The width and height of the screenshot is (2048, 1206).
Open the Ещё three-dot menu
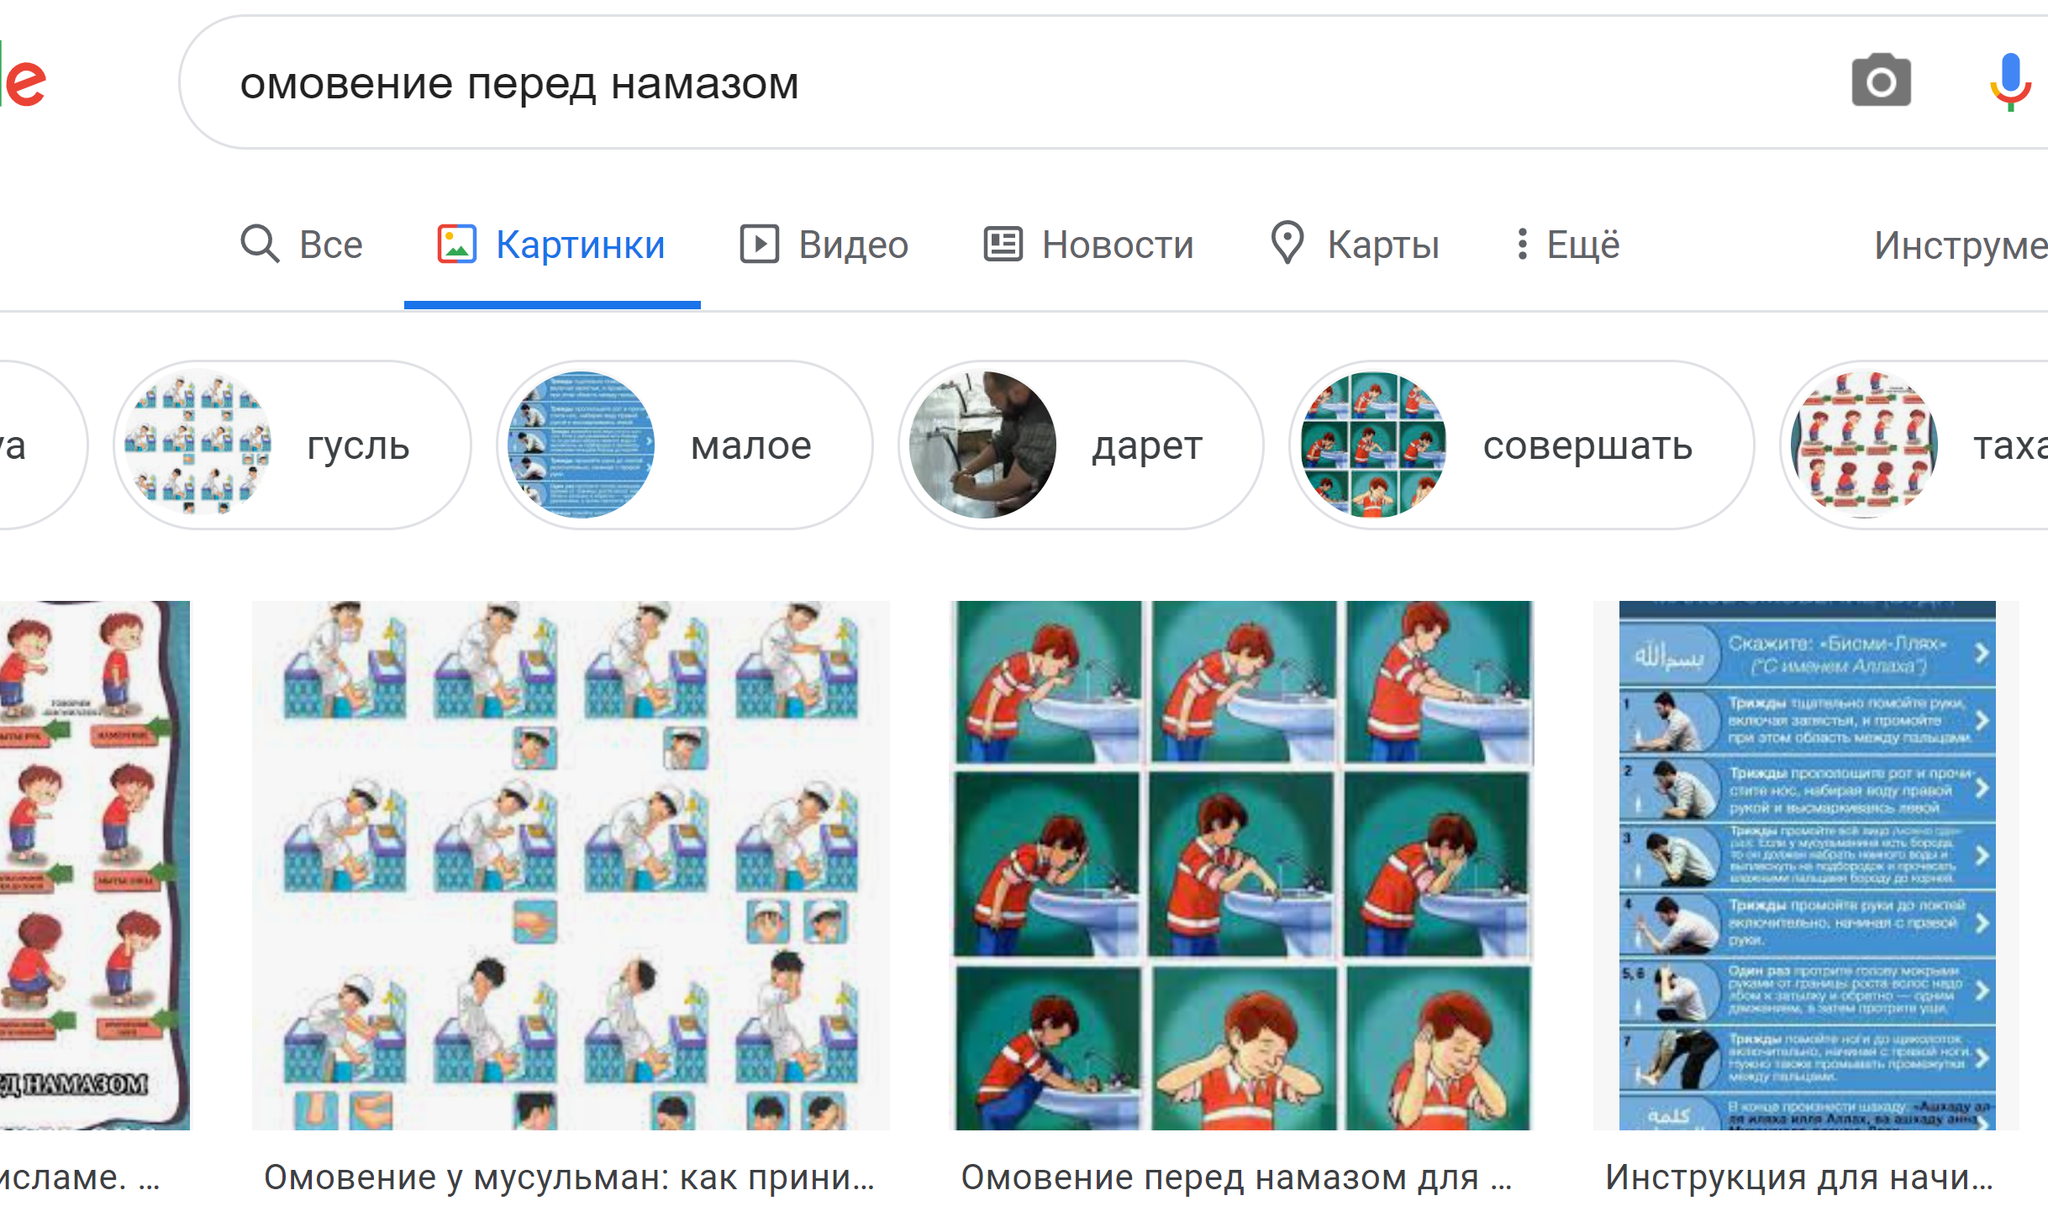pos(1567,244)
